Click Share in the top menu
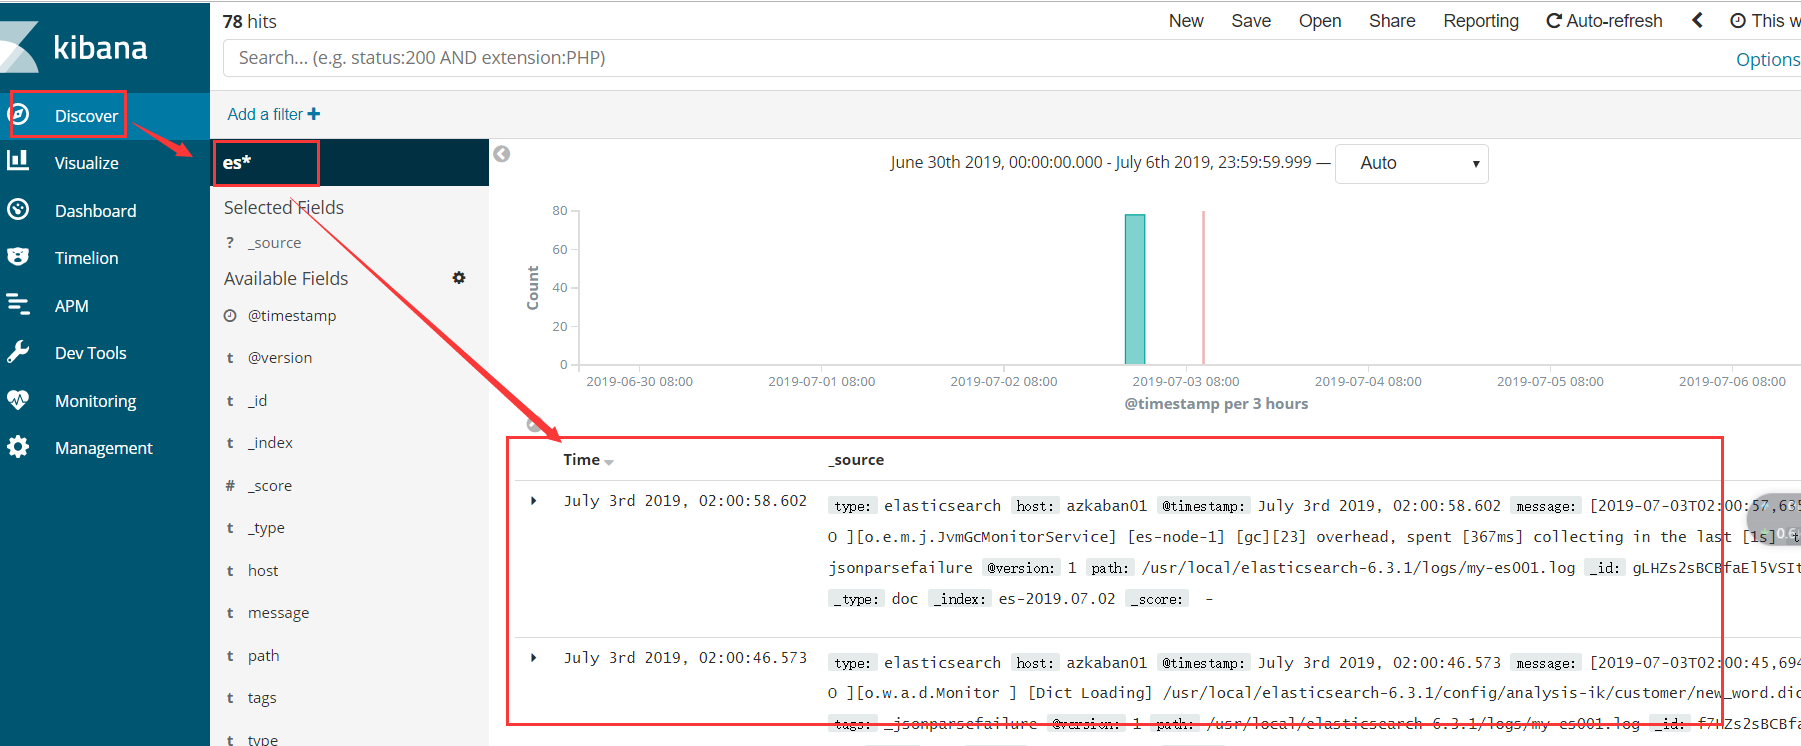This screenshot has height=746, width=1801. pyautogui.click(x=1392, y=21)
